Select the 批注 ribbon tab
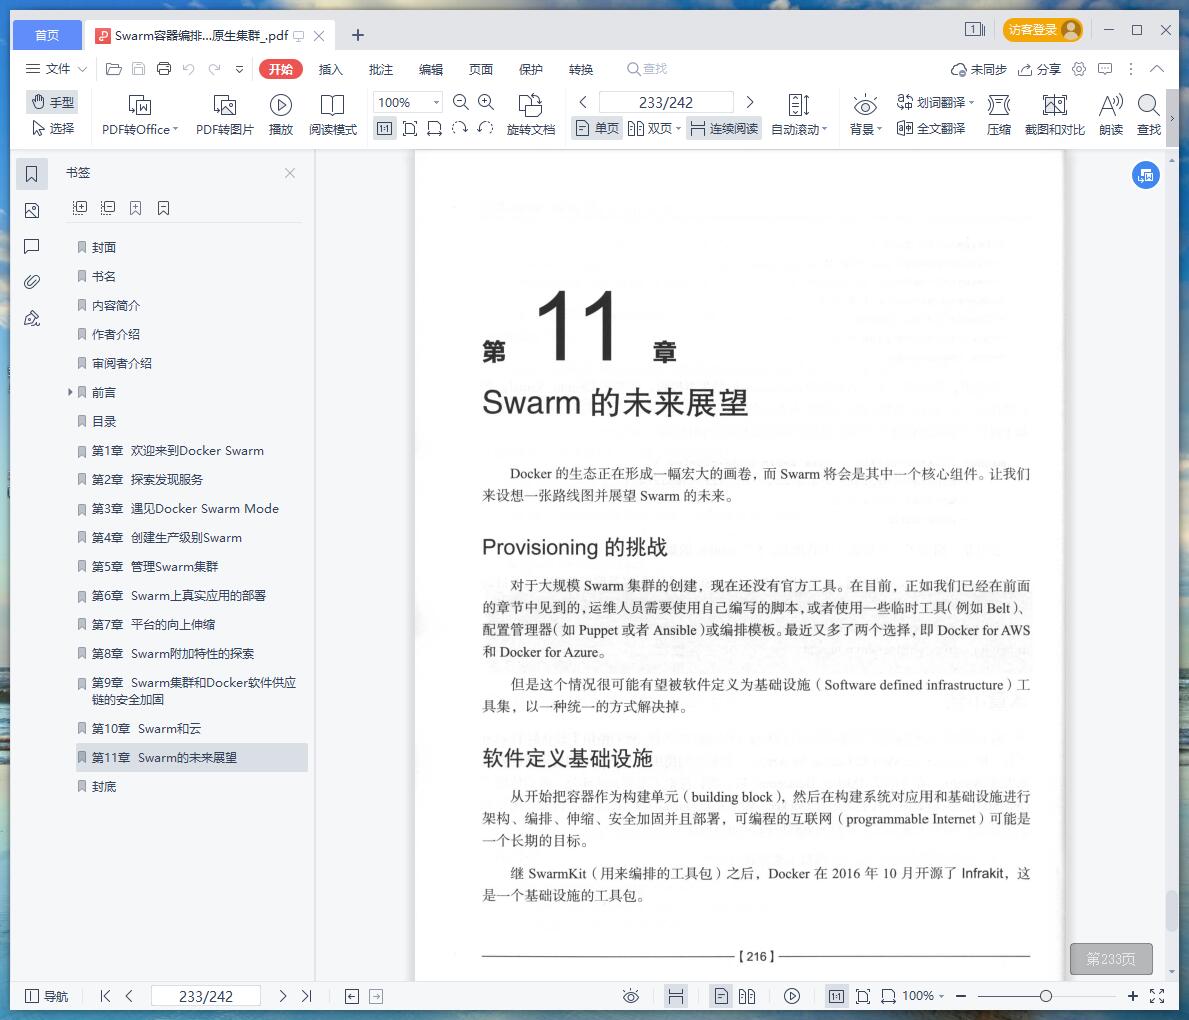This screenshot has height=1020, width=1189. (x=381, y=69)
